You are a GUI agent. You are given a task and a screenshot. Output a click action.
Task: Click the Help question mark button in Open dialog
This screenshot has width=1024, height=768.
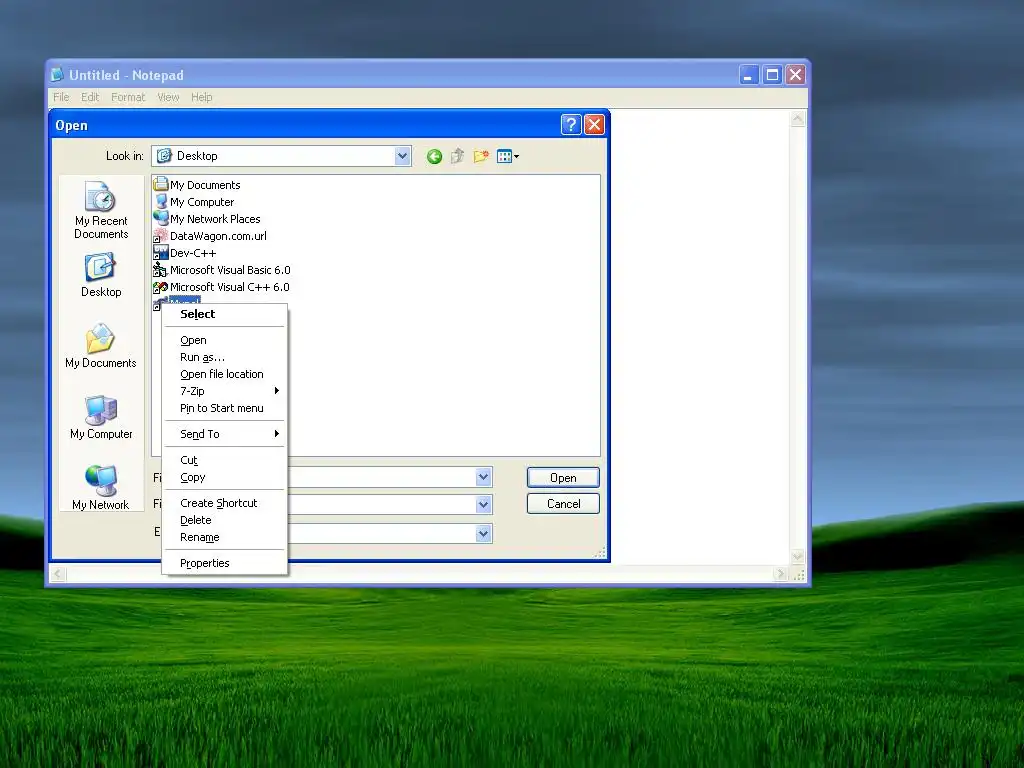tap(571, 125)
